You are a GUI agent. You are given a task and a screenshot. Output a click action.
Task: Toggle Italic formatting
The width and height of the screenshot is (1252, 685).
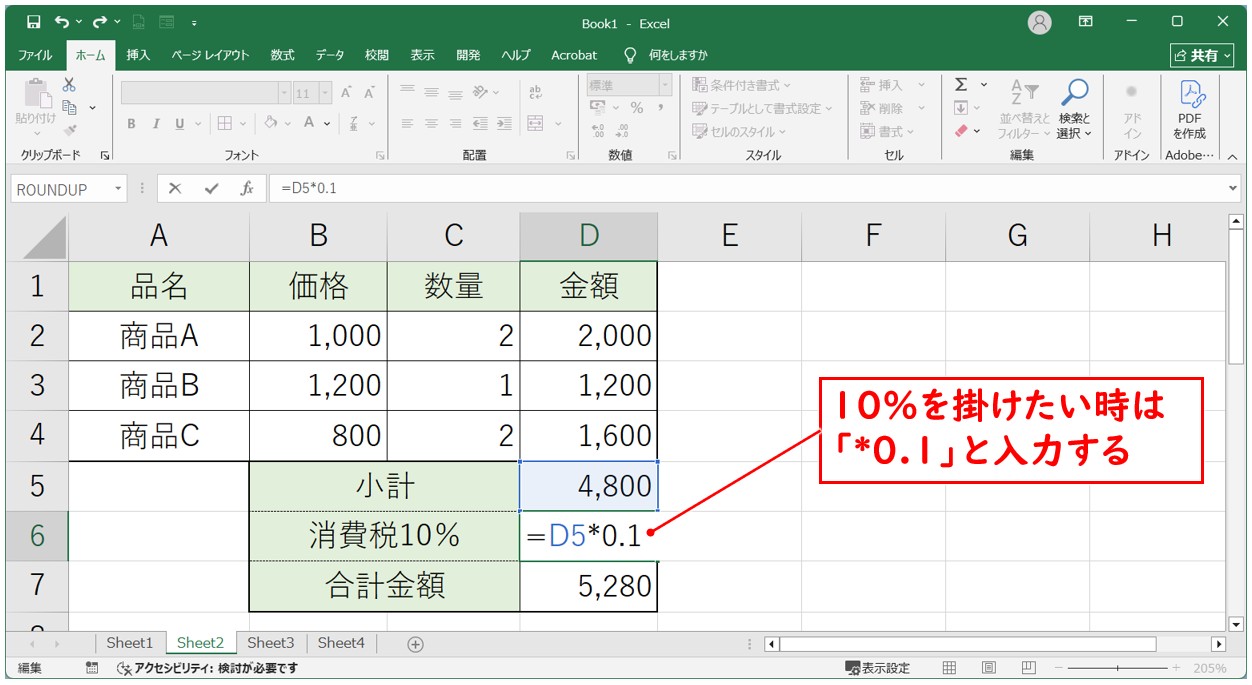[155, 124]
